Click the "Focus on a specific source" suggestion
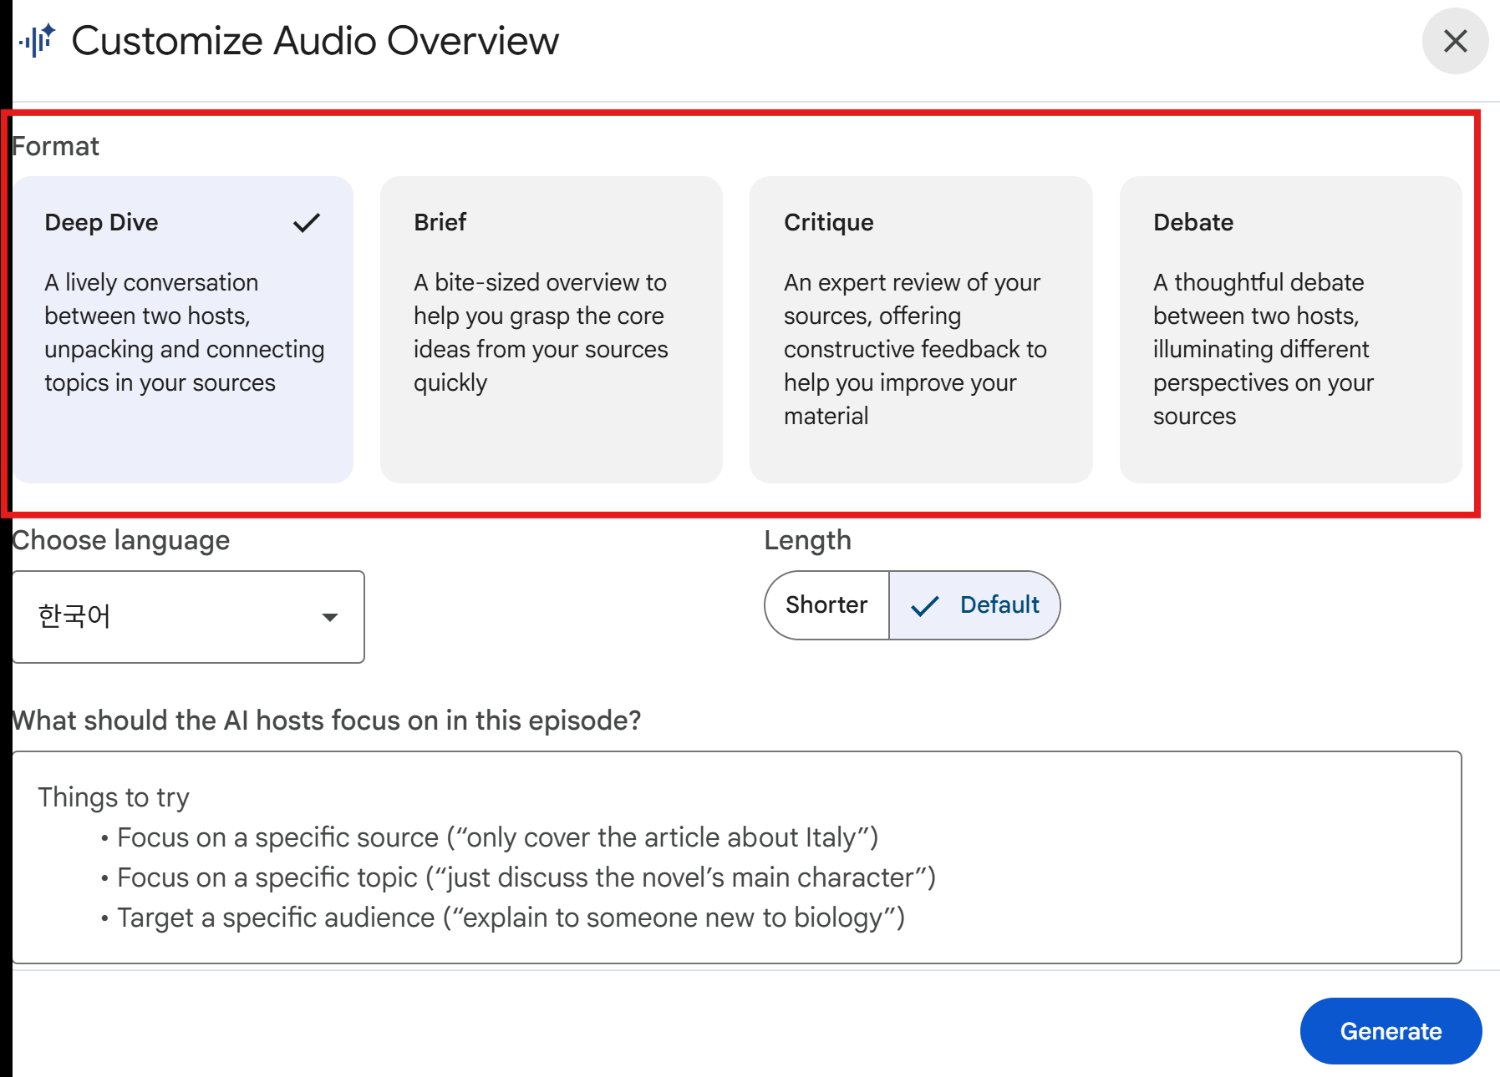The image size is (1500, 1077). click(497, 837)
